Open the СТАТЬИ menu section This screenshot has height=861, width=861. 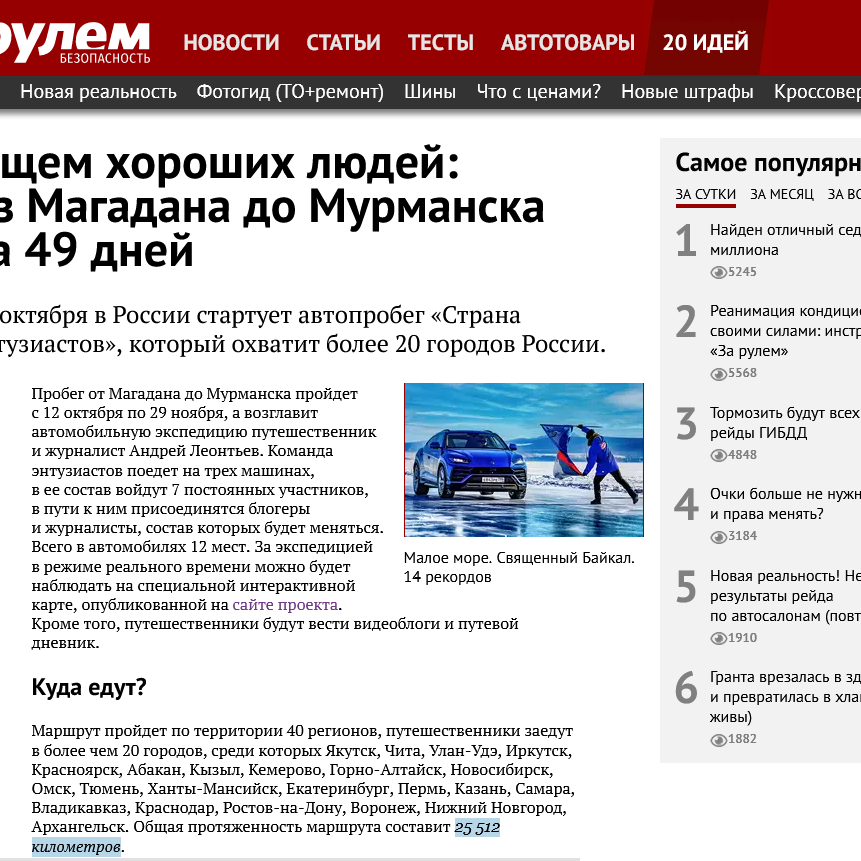(343, 42)
